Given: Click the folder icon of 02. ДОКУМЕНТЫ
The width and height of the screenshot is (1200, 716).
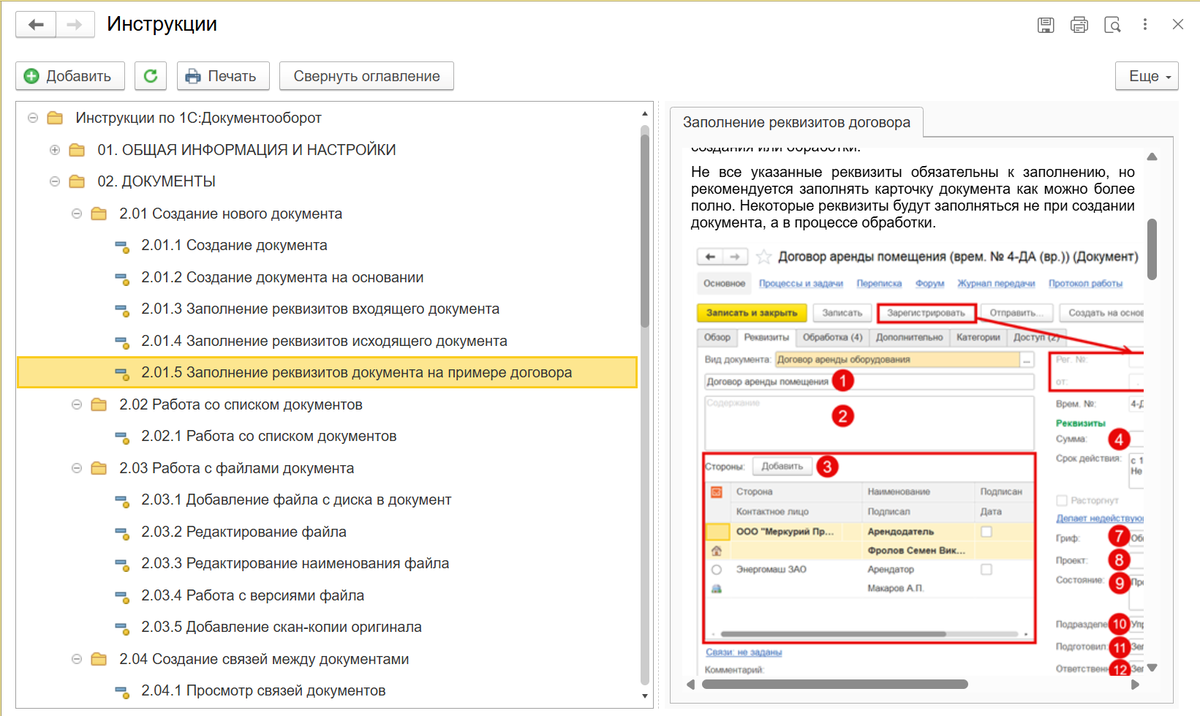Looking at the screenshot, I should (77, 182).
